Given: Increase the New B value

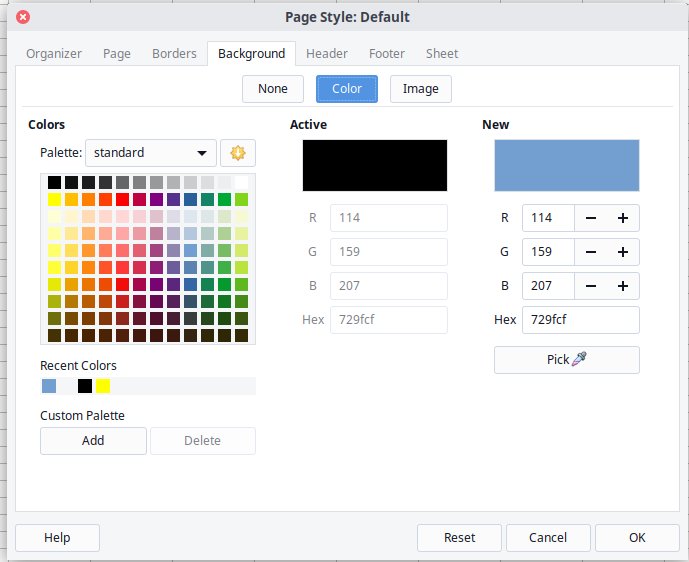Looking at the screenshot, I should [x=623, y=286].
